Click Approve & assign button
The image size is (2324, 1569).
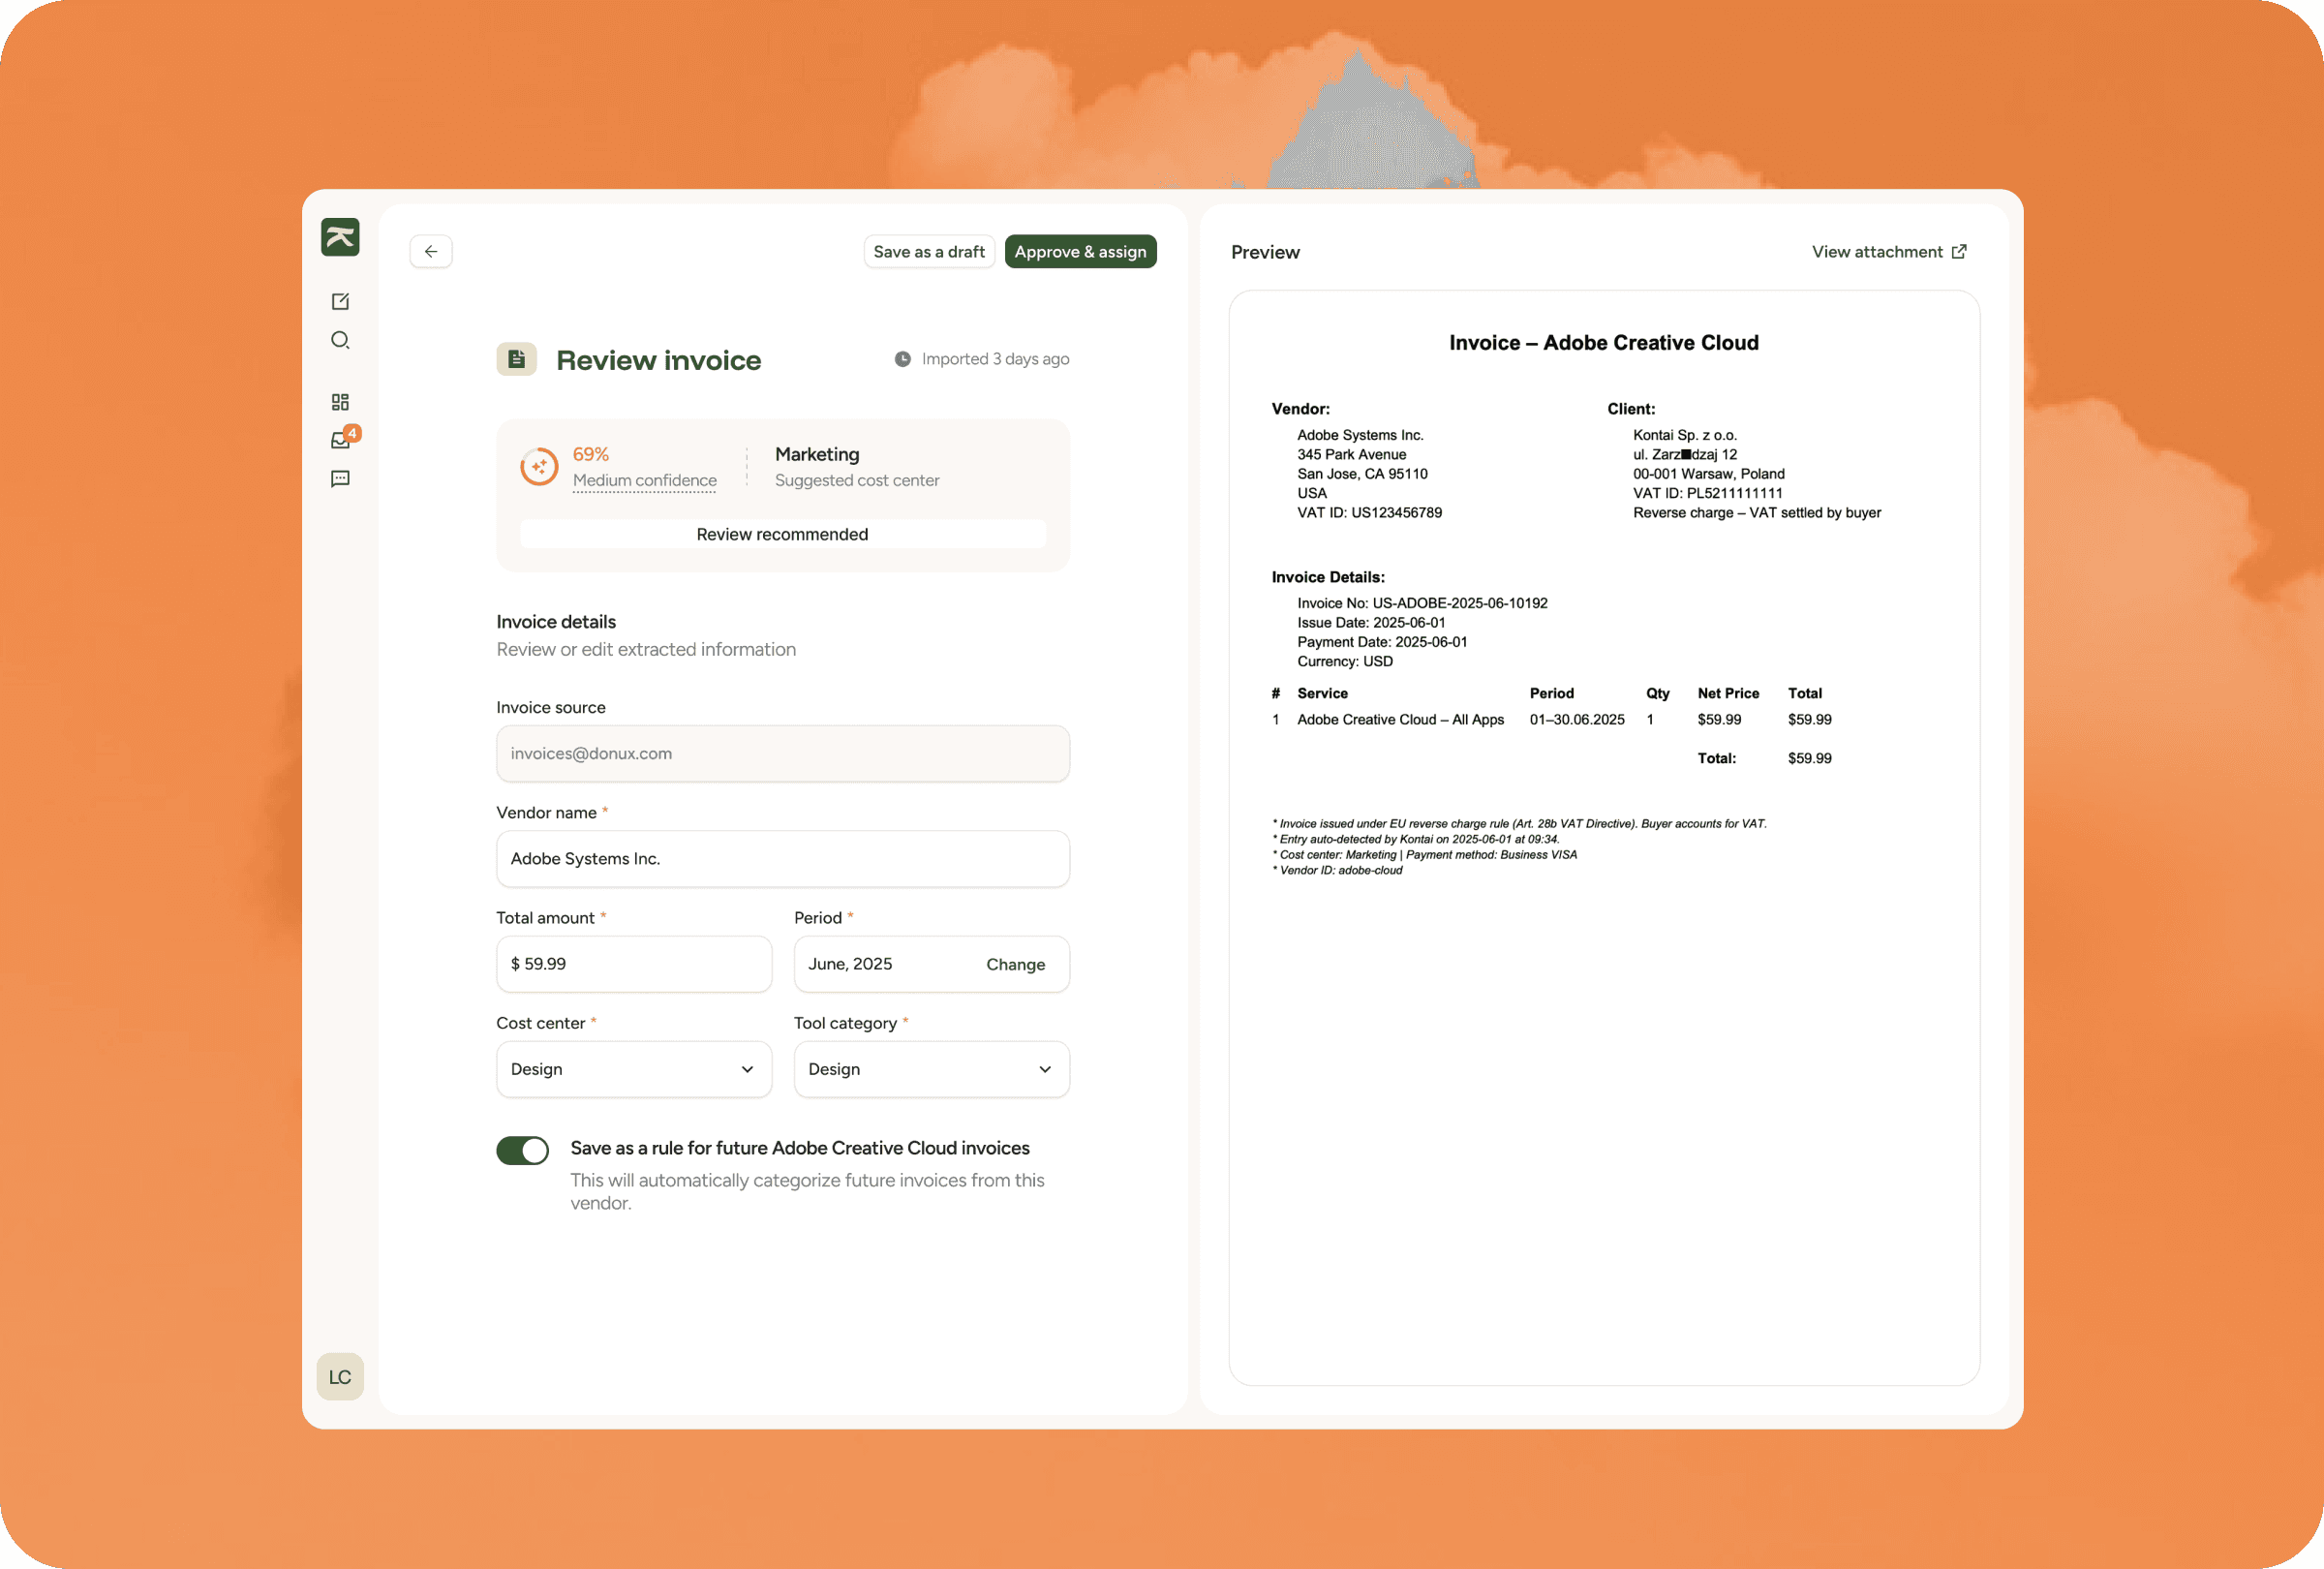1080,252
